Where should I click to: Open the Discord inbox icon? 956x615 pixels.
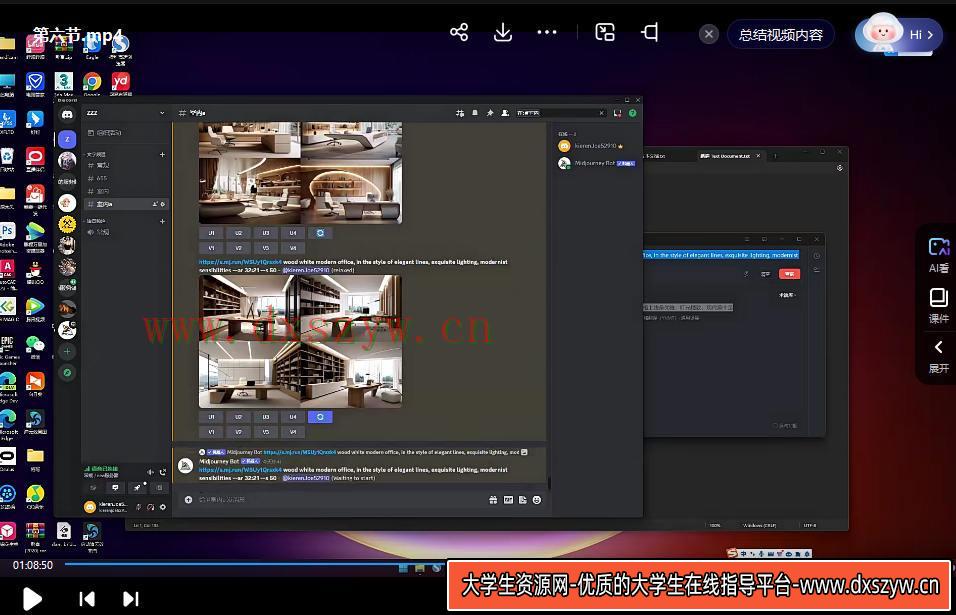point(617,113)
